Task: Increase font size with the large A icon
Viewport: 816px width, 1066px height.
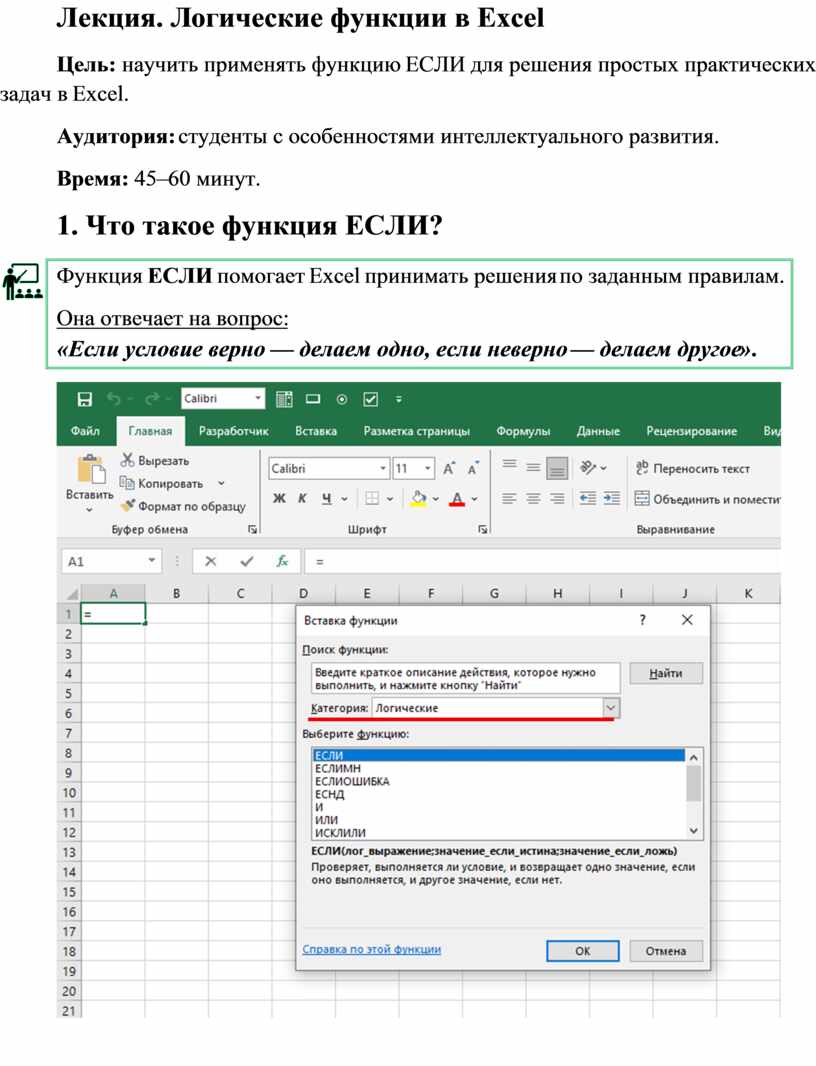Action: [448, 468]
